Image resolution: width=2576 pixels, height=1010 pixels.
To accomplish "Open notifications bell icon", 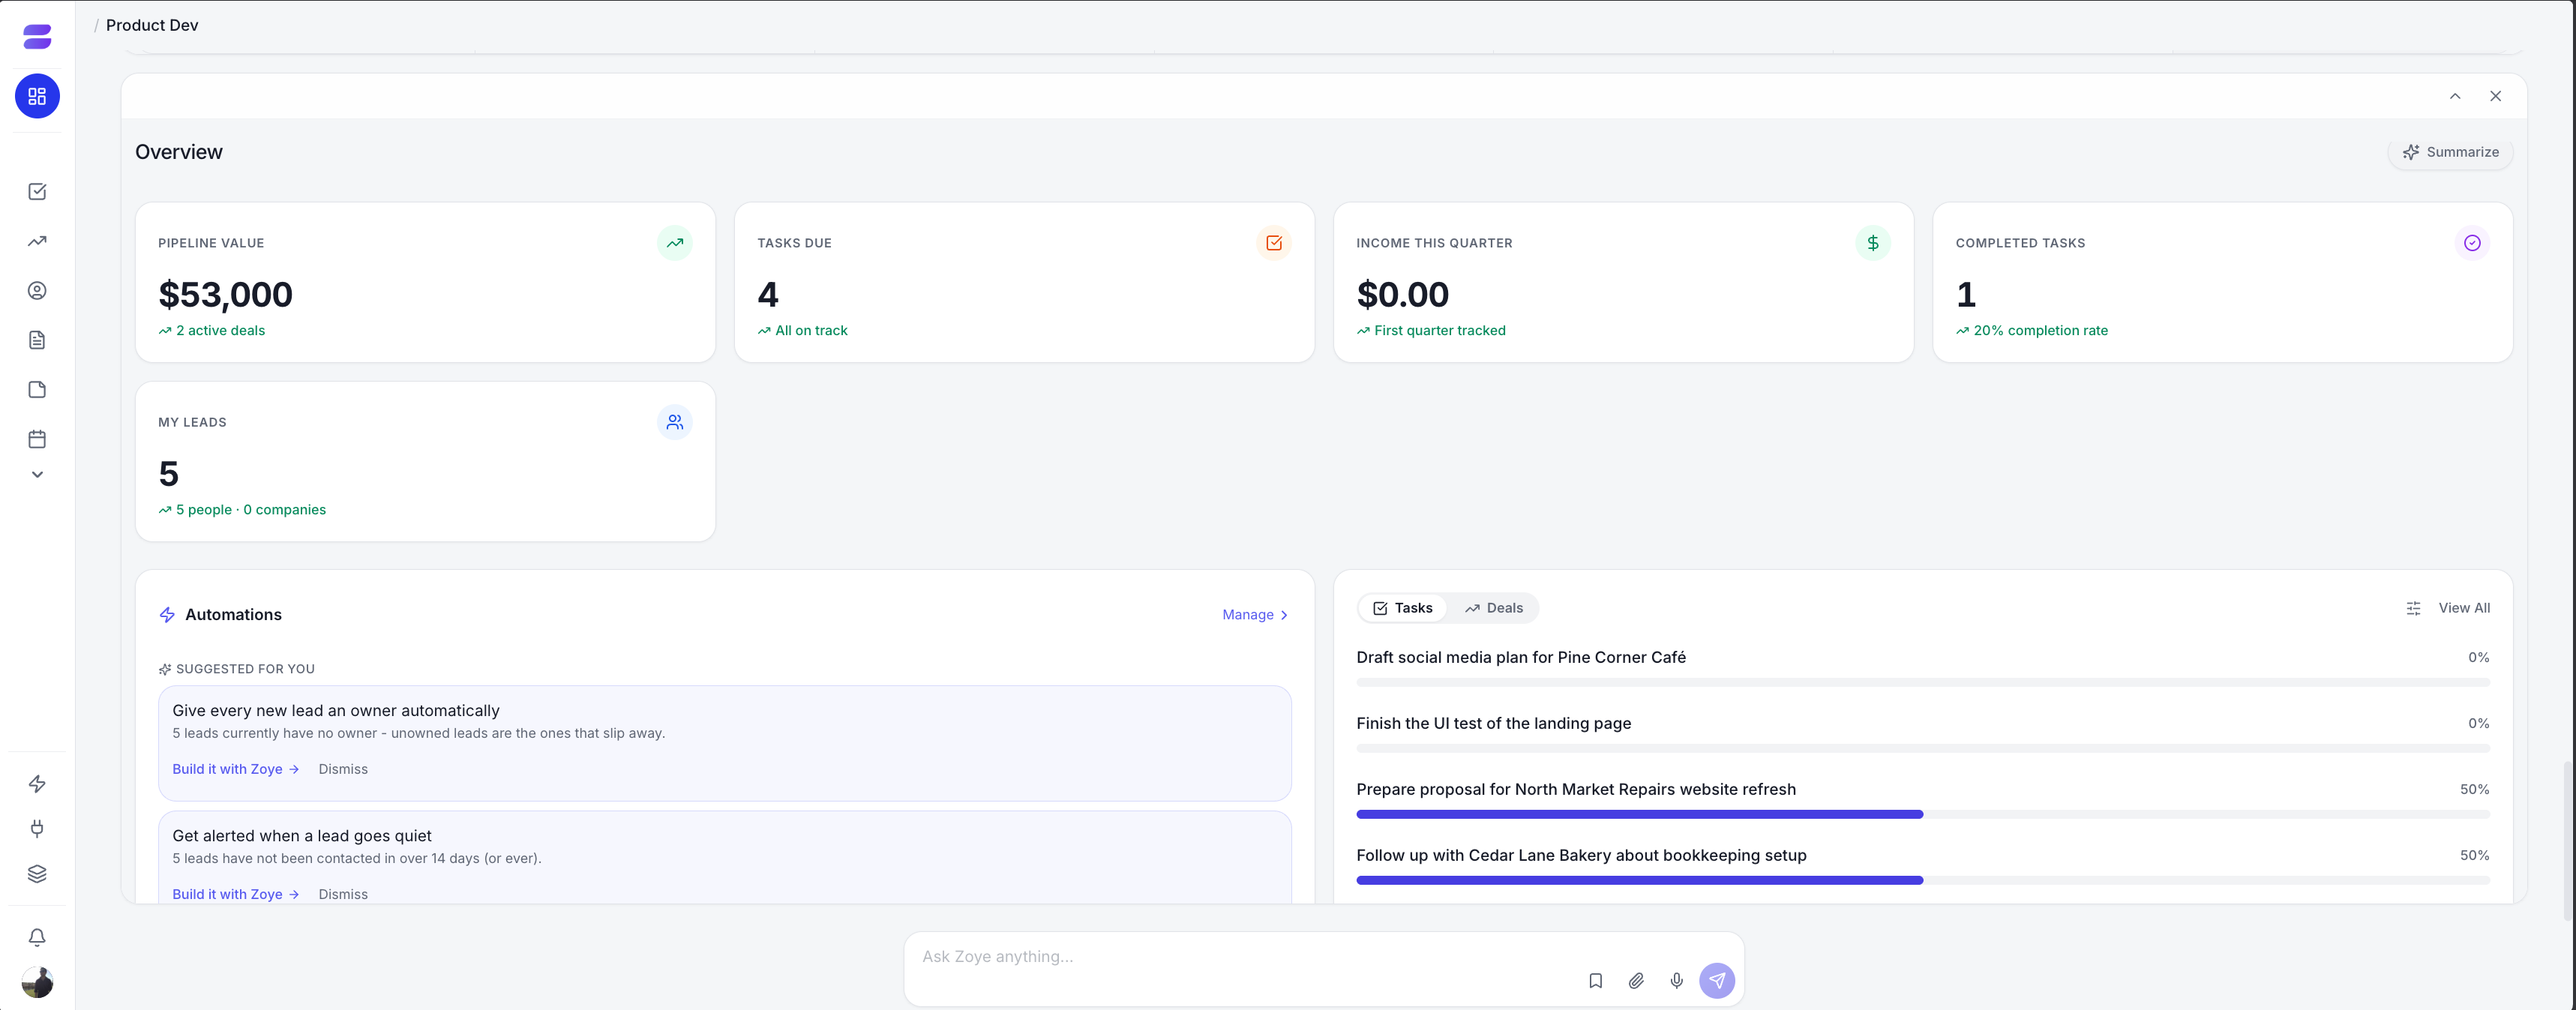I will point(37,937).
